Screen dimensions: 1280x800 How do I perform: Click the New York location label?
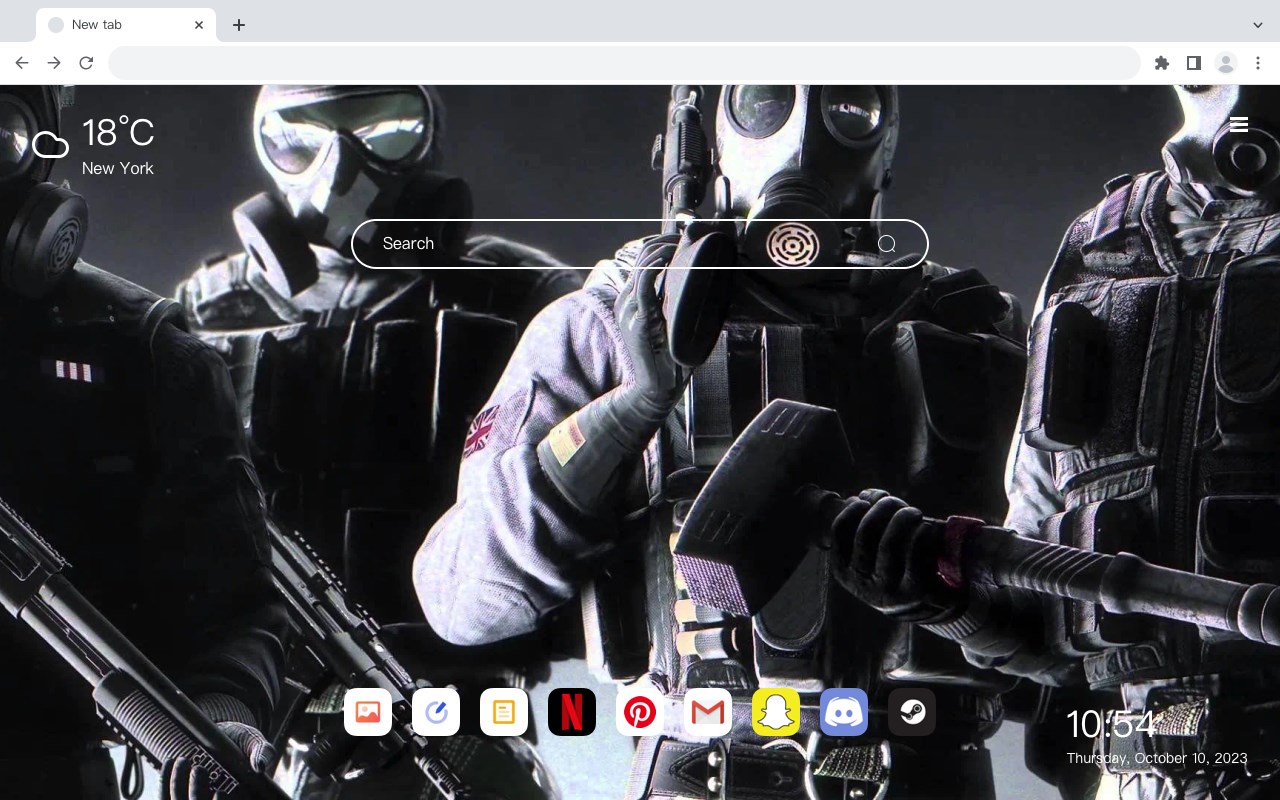coord(118,168)
